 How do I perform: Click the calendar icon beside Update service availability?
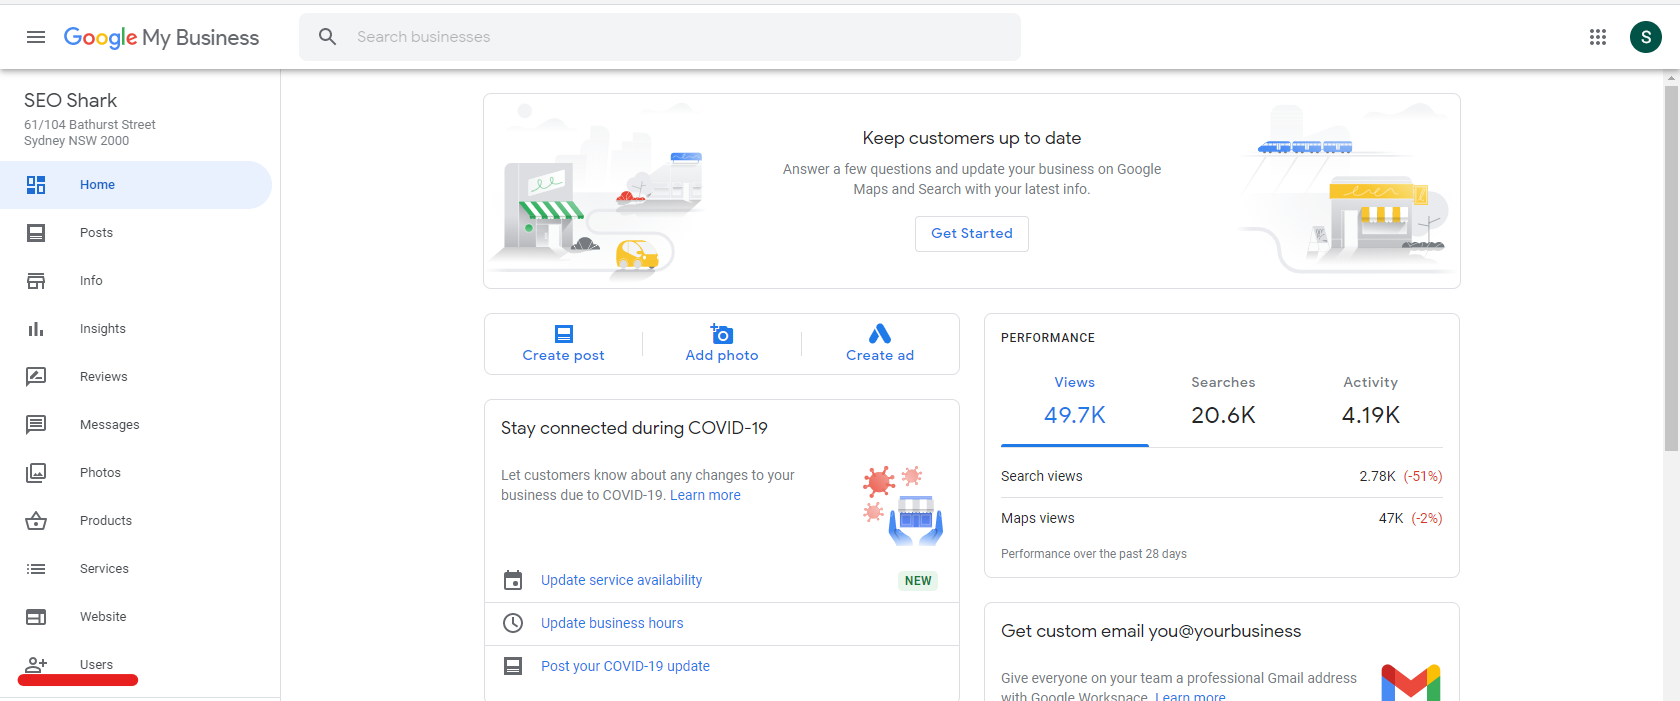(513, 580)
